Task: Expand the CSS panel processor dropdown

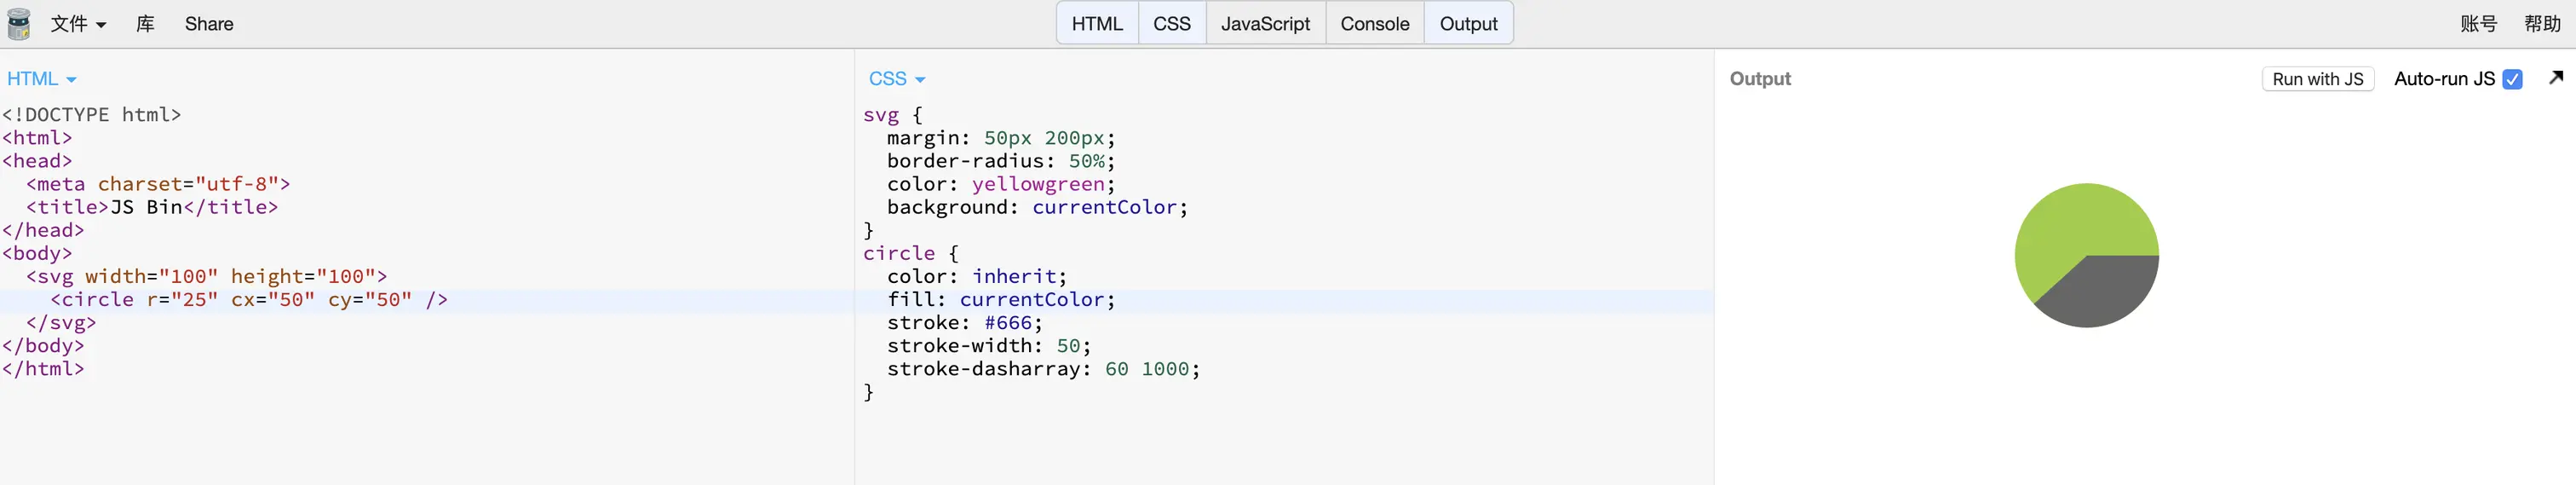Action: [897, 79]
